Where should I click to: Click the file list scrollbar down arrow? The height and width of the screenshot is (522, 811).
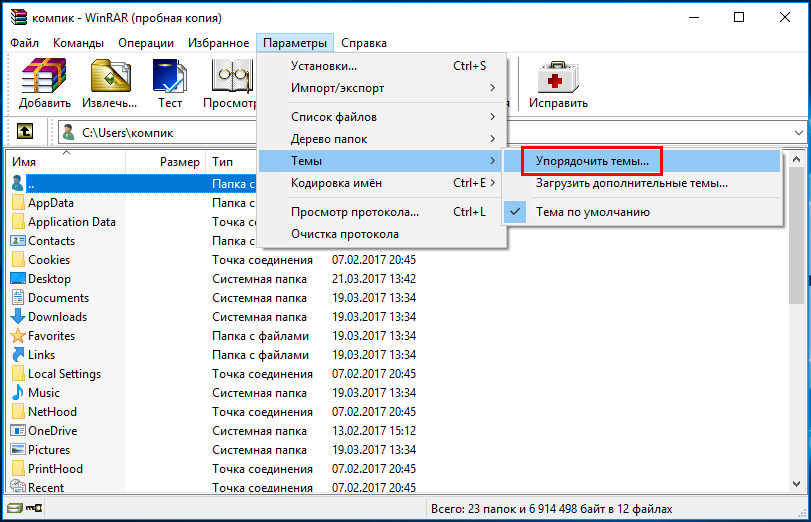tap(797, 484)
